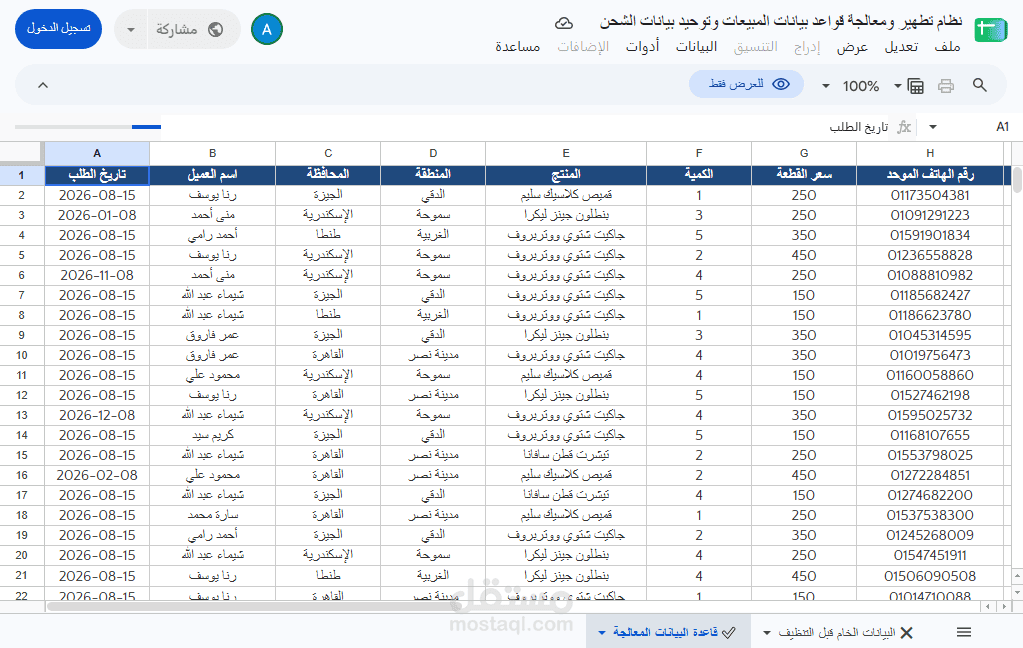Select row 10 header
The height and width of the screenshot is (648, 1023).
[22, 355]
